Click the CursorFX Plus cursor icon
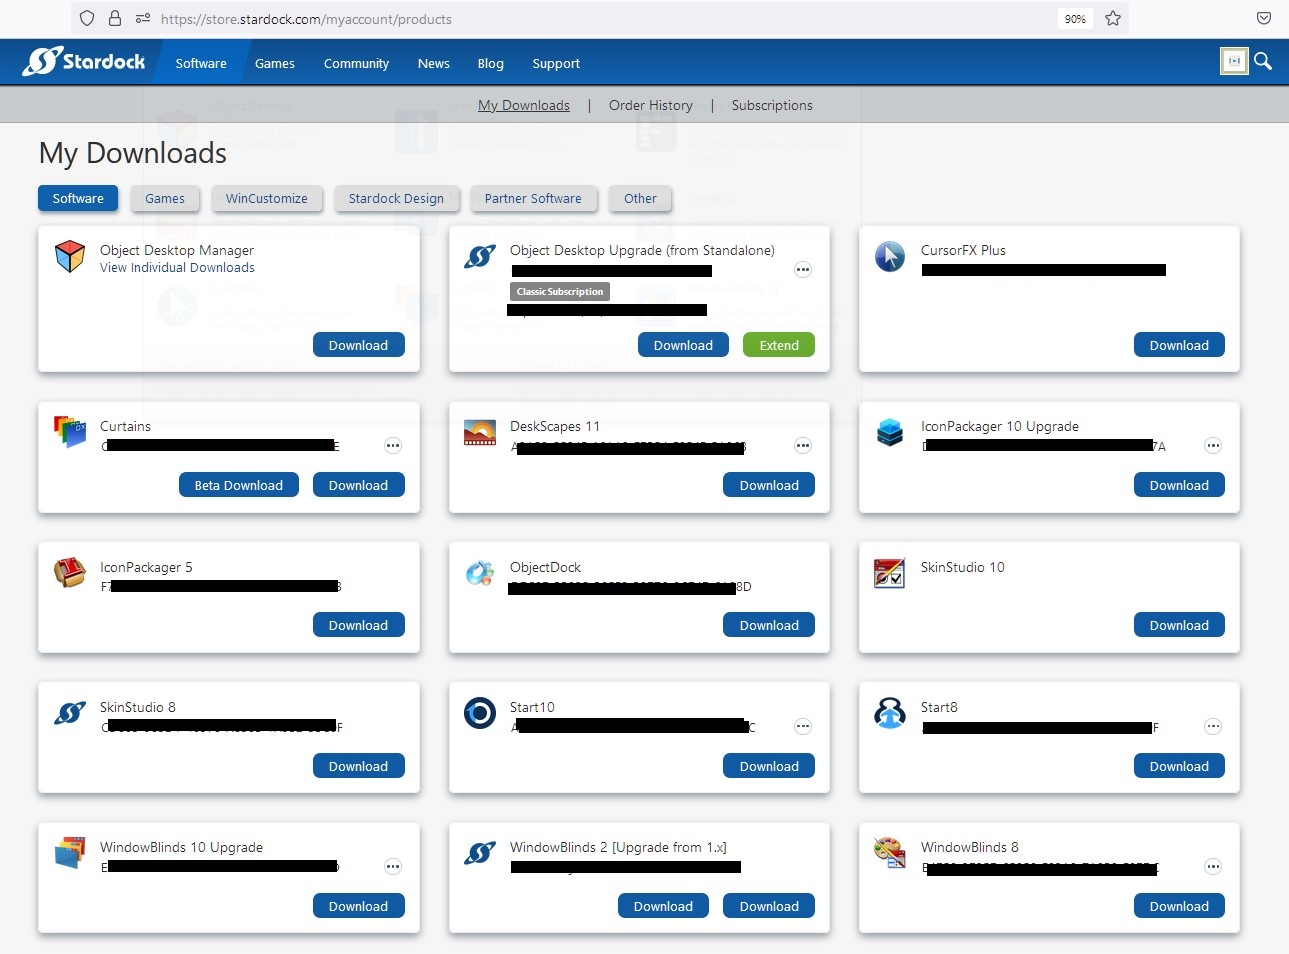Viewport: 1289px width, 954px height. pyautogui.click(x=890, y=257)
